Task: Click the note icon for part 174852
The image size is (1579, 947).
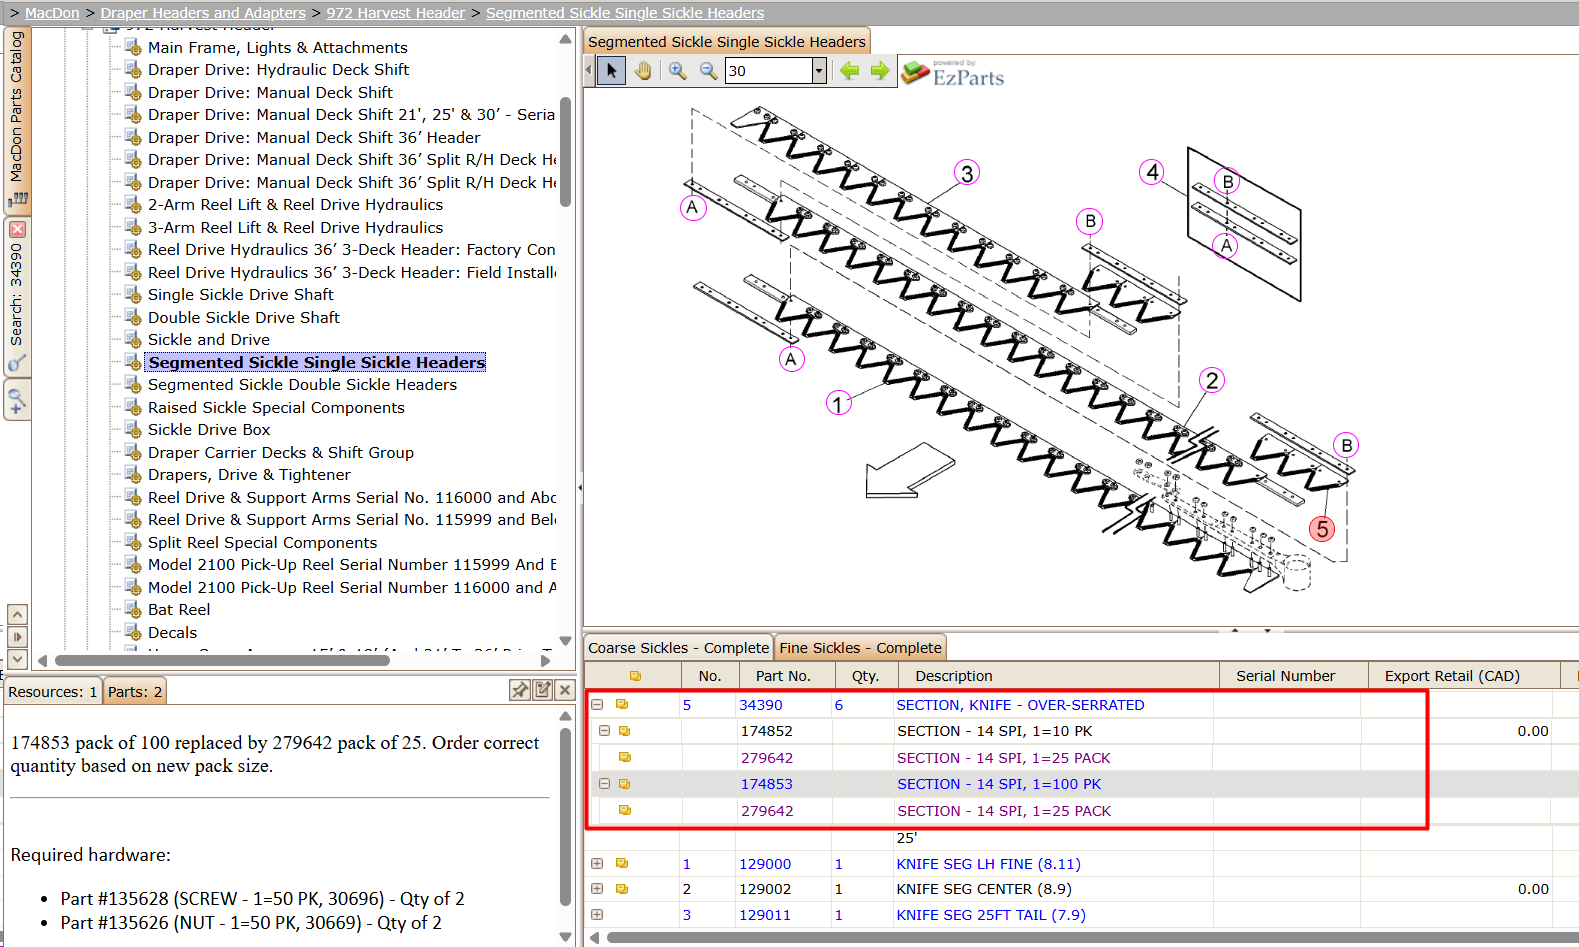Action: [x=624, y=731]
